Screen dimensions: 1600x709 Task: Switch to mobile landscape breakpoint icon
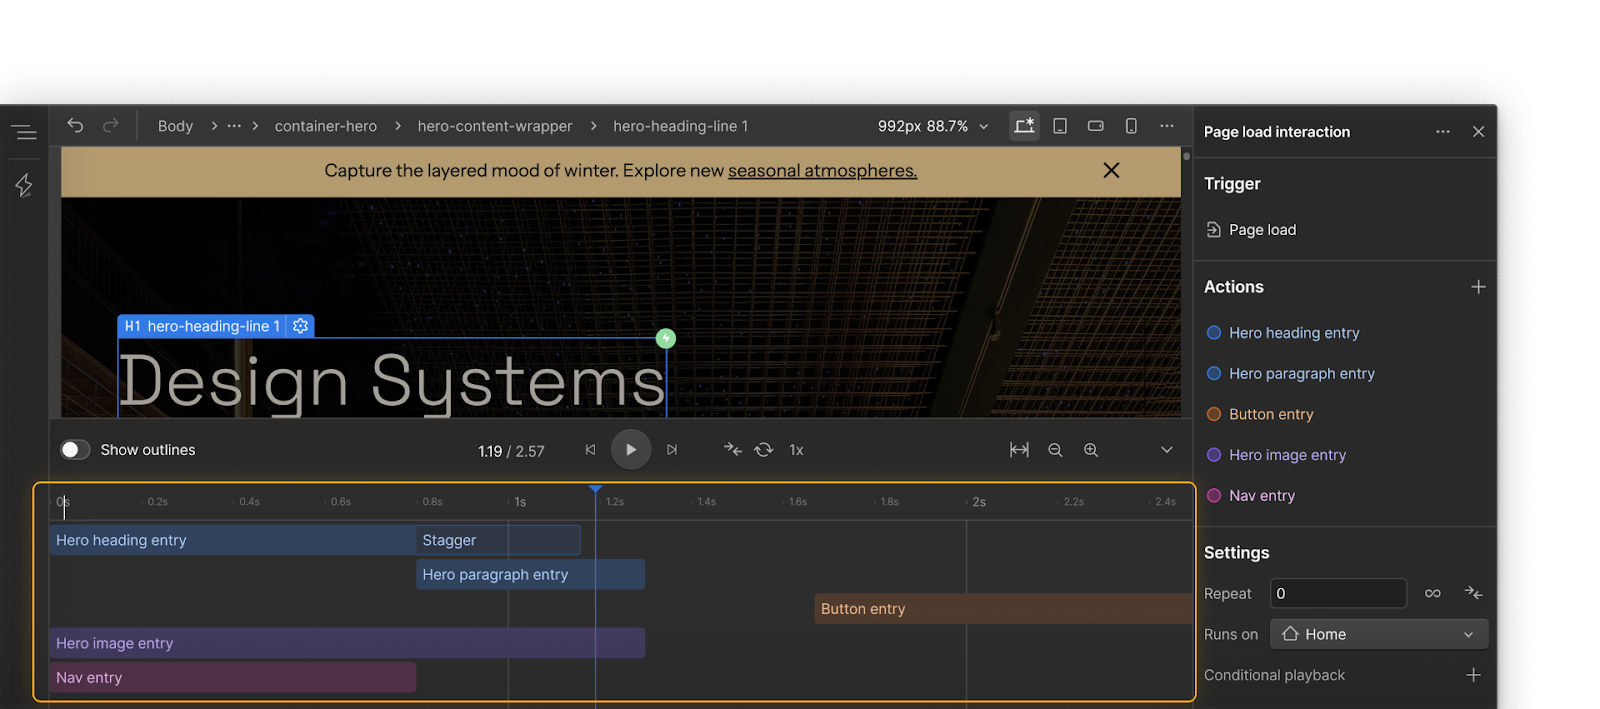coord(1096,126)
